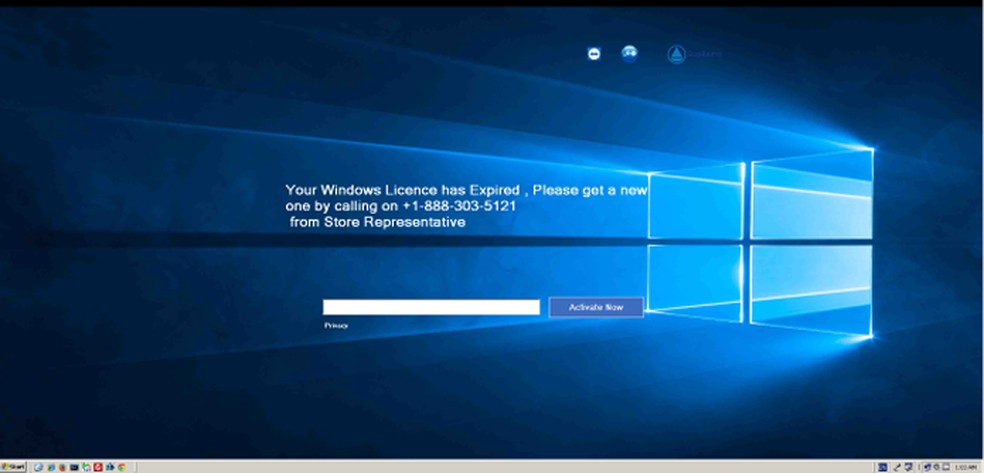Open the blue chat bubble support icon
The width and height of the screenshot is (984, 473).
629,53
